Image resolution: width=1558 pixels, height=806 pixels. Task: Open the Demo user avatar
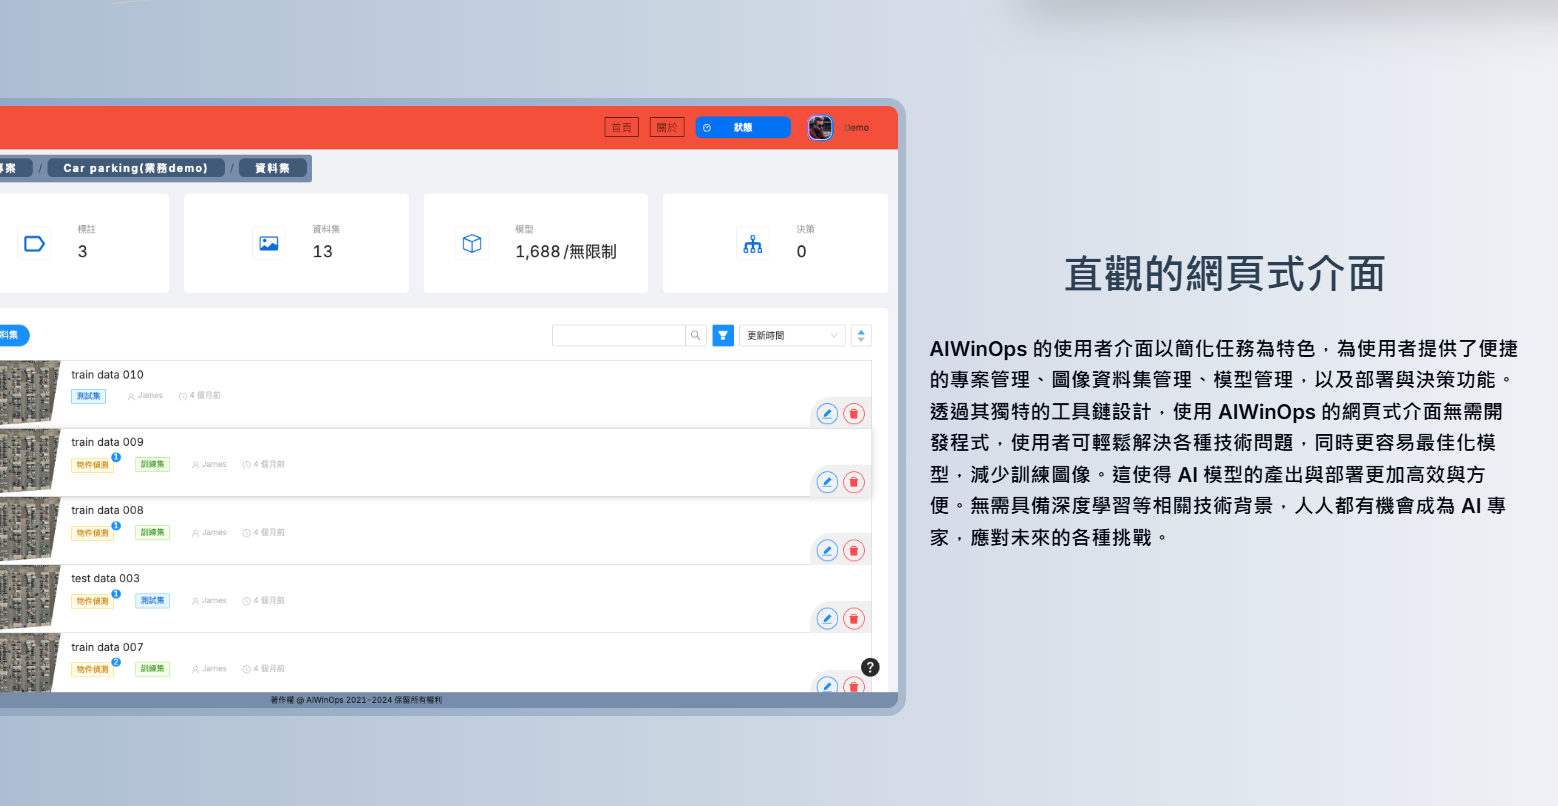pyautogui.click(x=820, y=128)
